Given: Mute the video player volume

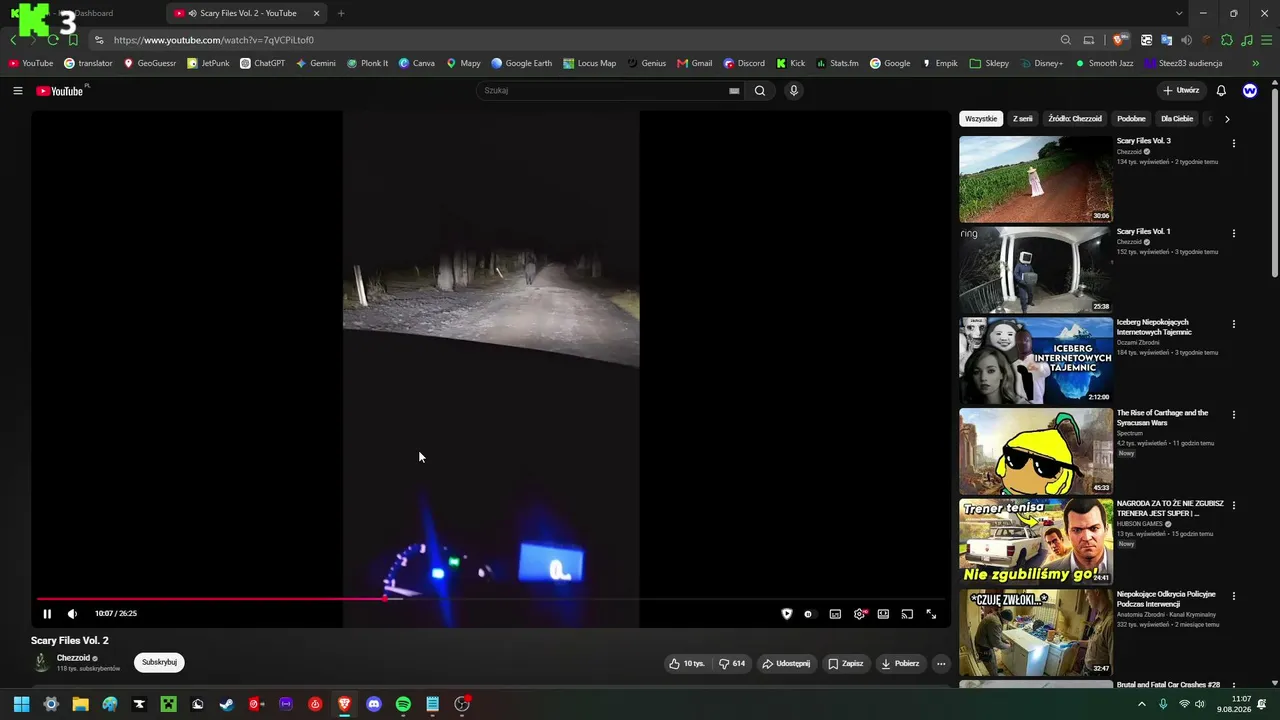Looking at the screenshot, I should click(x=72, y=614).
